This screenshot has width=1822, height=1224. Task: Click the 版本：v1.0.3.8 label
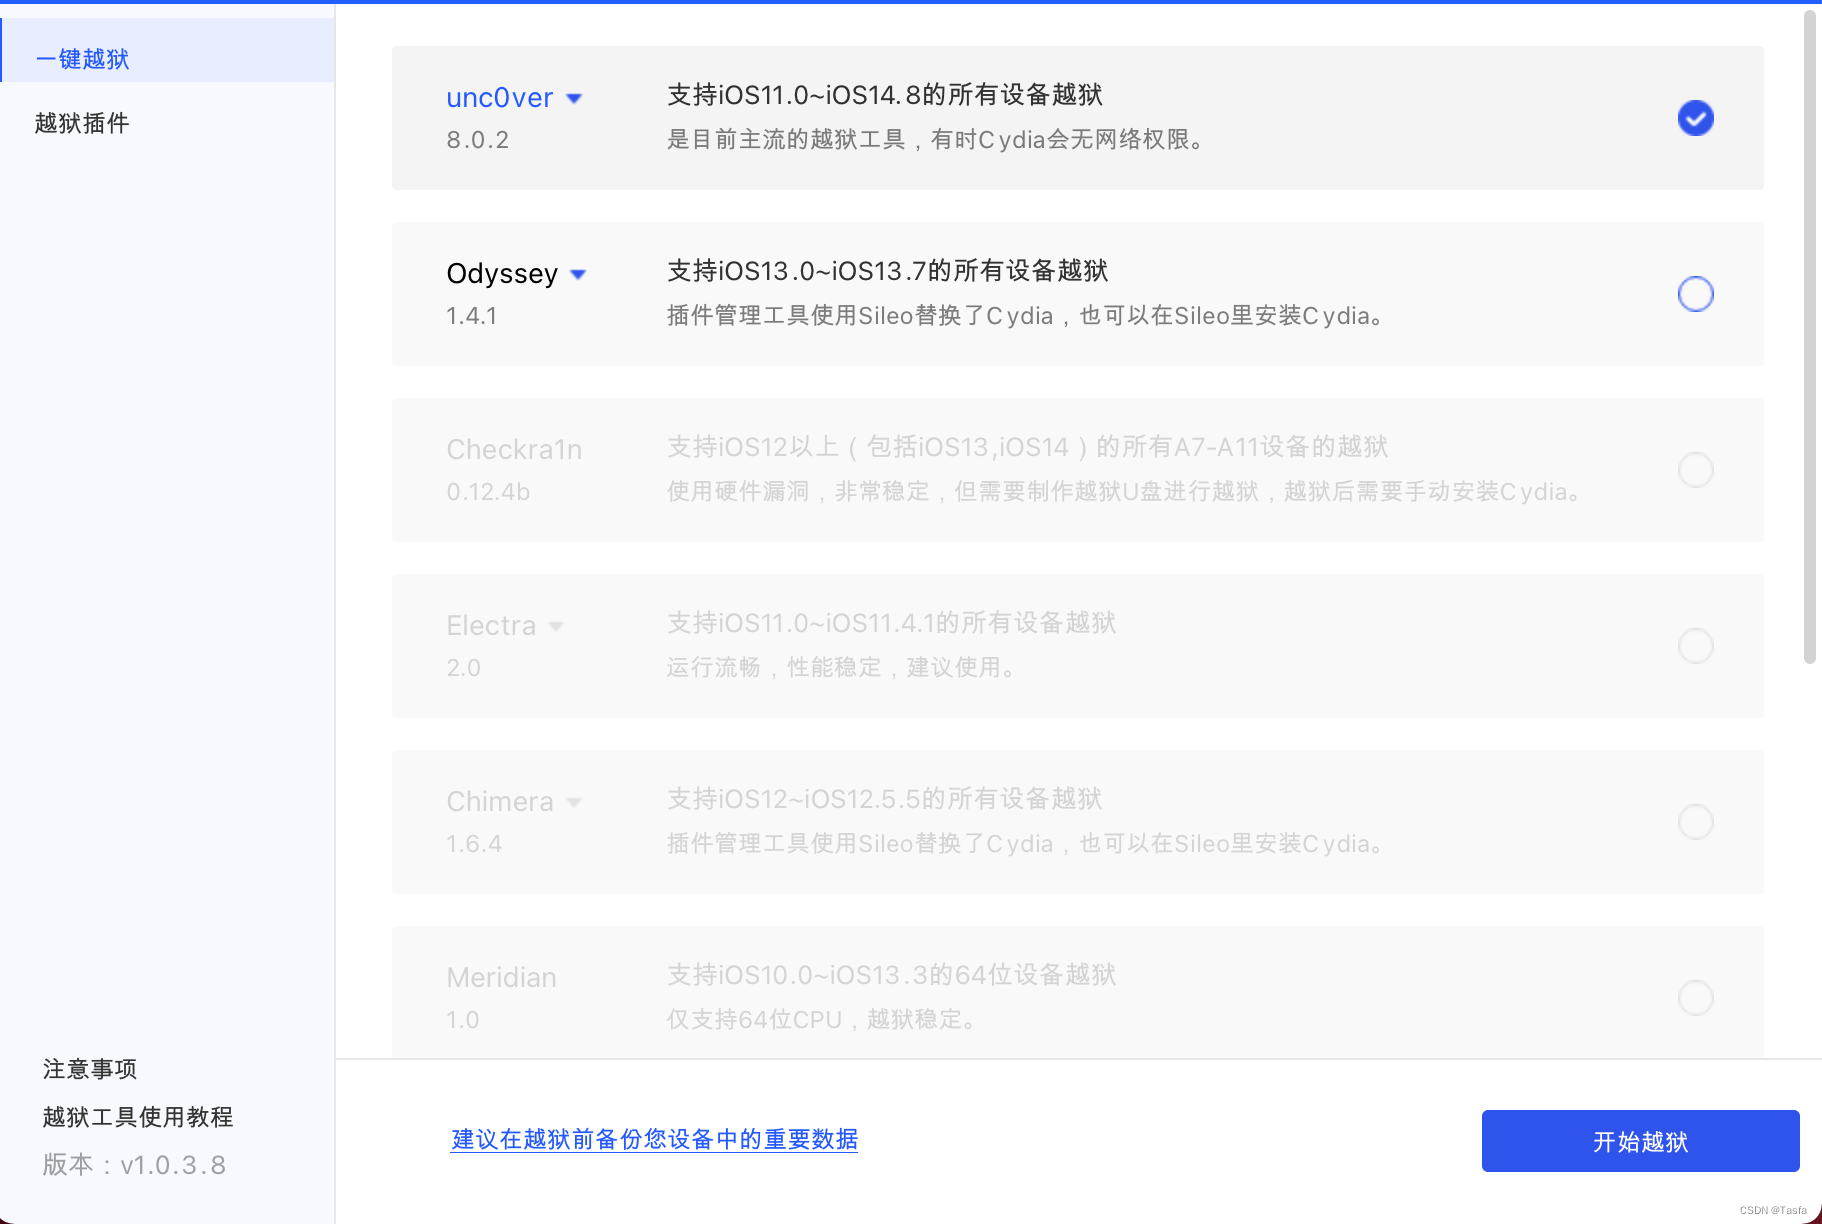pos(134,1165)
